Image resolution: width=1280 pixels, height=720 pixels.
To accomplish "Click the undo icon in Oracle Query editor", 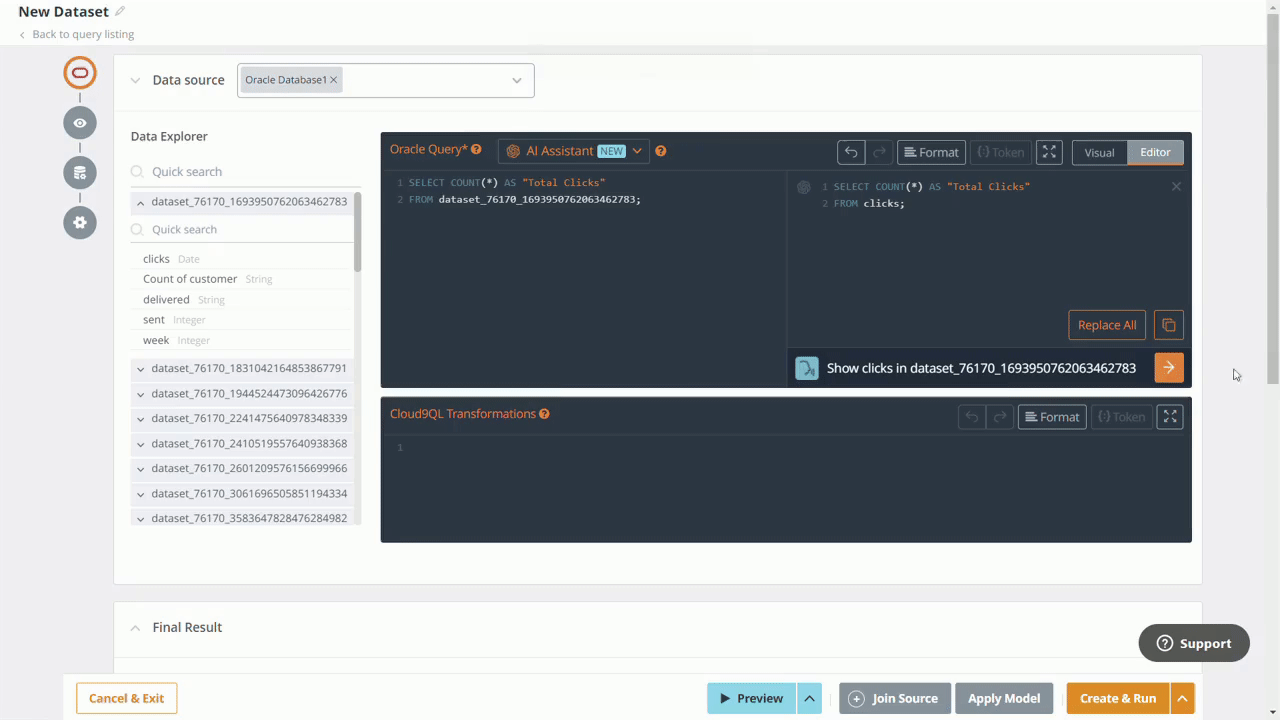I will [851, 152].
